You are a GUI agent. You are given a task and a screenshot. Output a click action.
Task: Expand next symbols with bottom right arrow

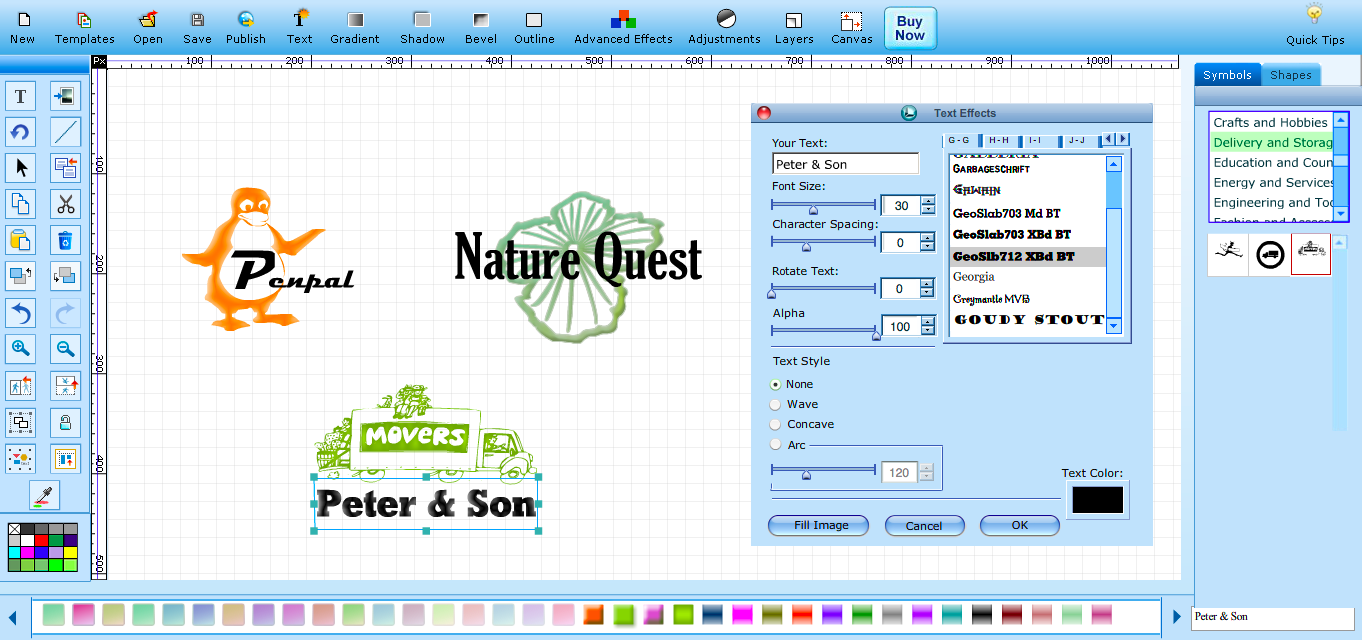pyautogui.click(x=1176, y=616)
